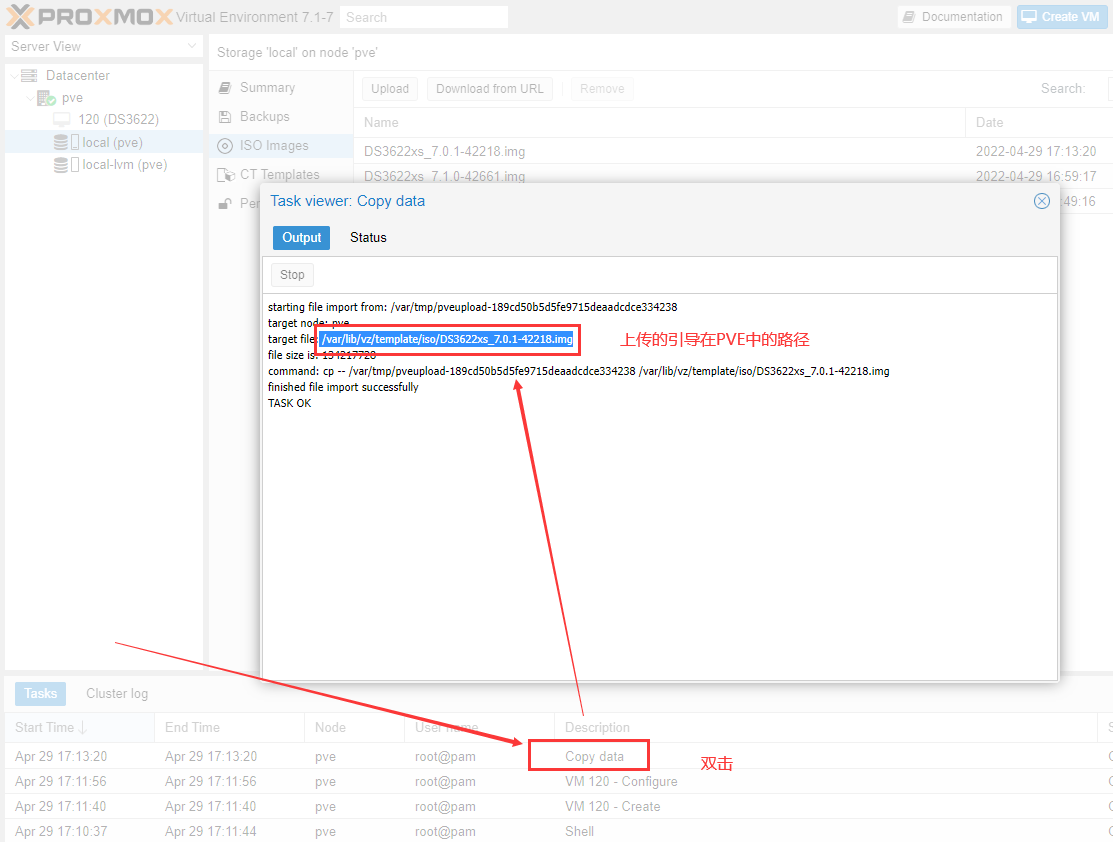Click the End Time column header
Viewport: 1113px width, 842px height.
tap(229, 728)
